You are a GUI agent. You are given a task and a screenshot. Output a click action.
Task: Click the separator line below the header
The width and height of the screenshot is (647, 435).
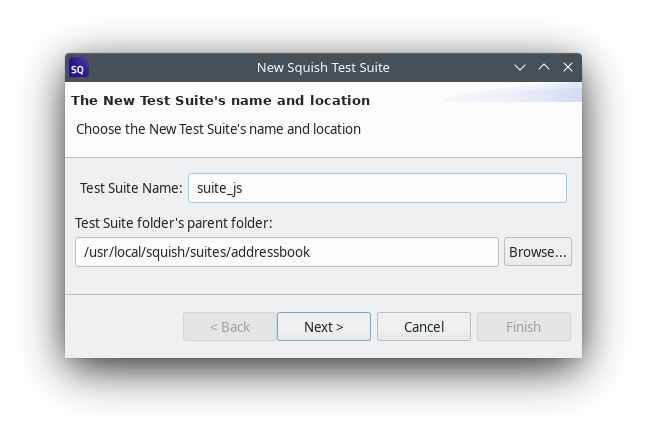tap(323, 157)
